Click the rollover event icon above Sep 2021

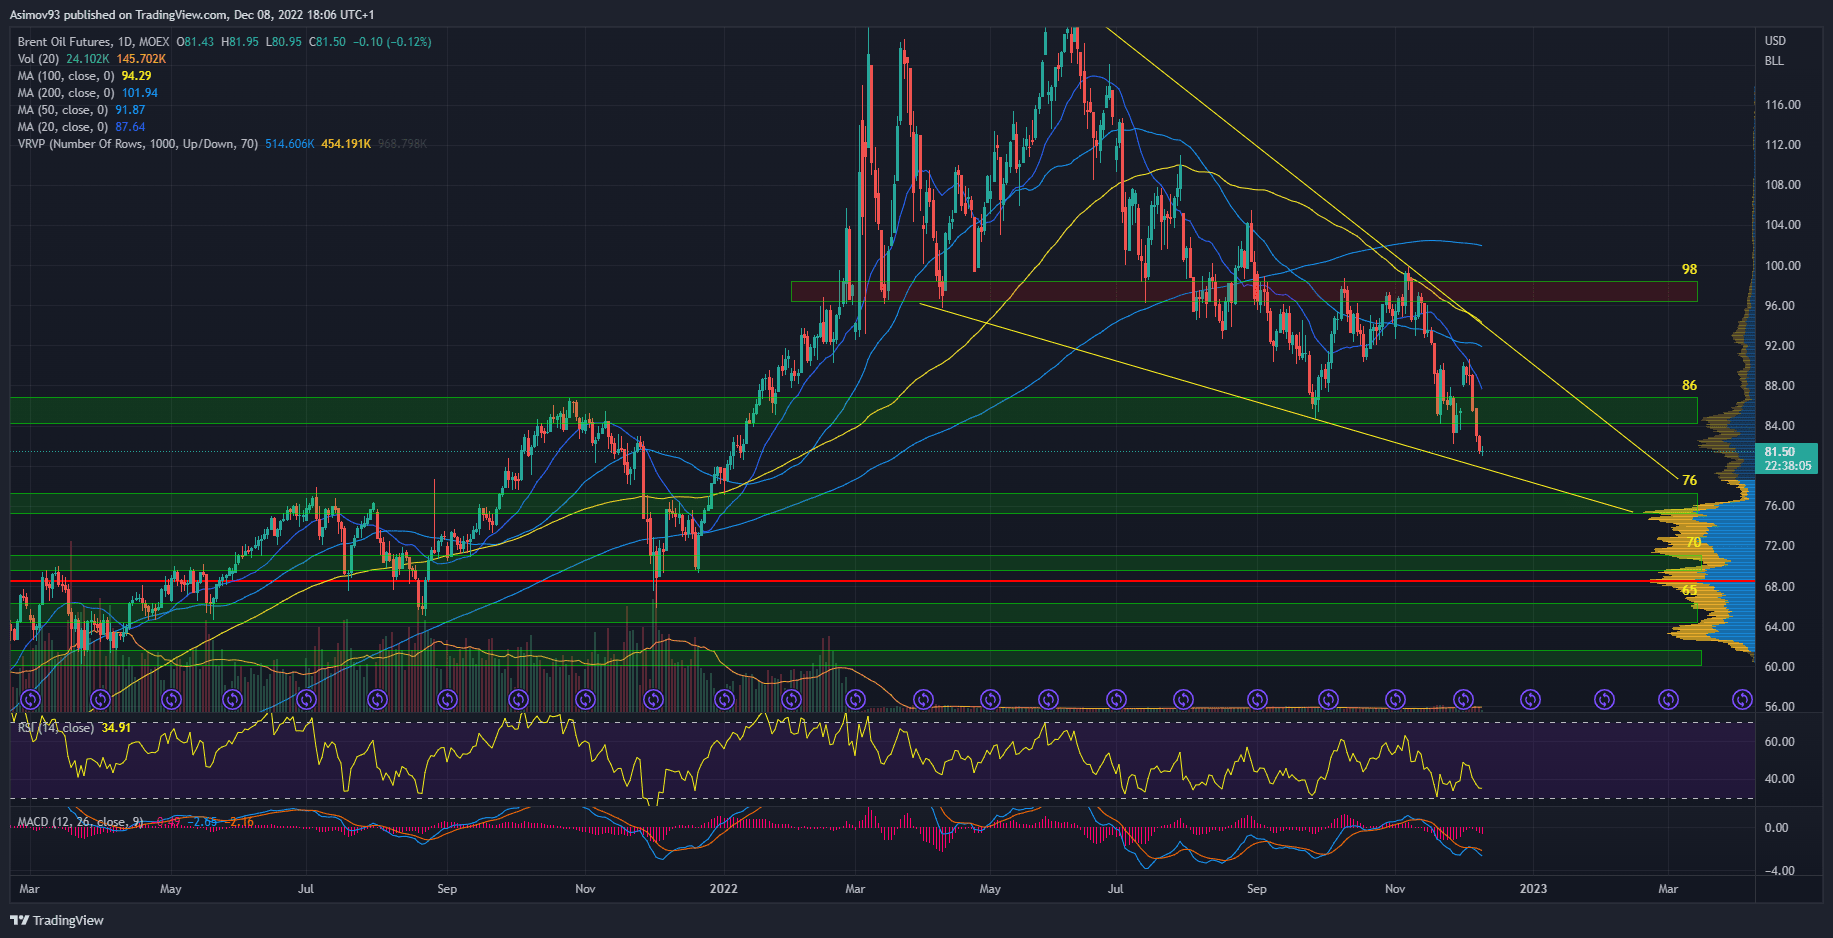pos(446,700)
